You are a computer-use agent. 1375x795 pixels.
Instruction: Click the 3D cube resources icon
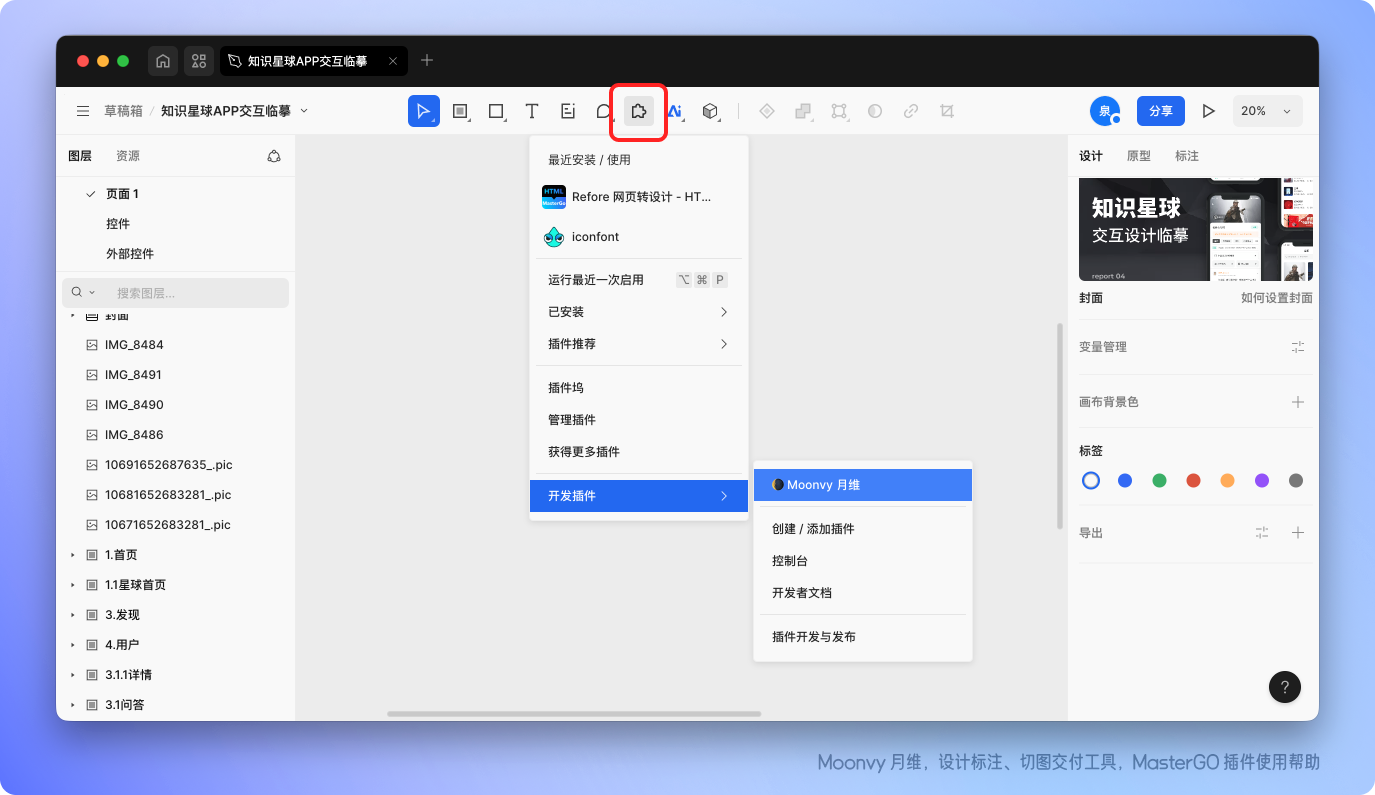710,111
